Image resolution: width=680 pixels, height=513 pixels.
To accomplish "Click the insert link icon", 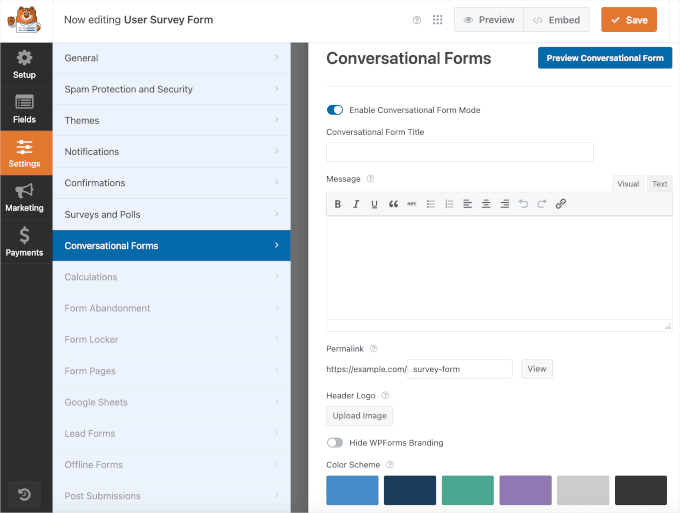I will click(560, 204).
